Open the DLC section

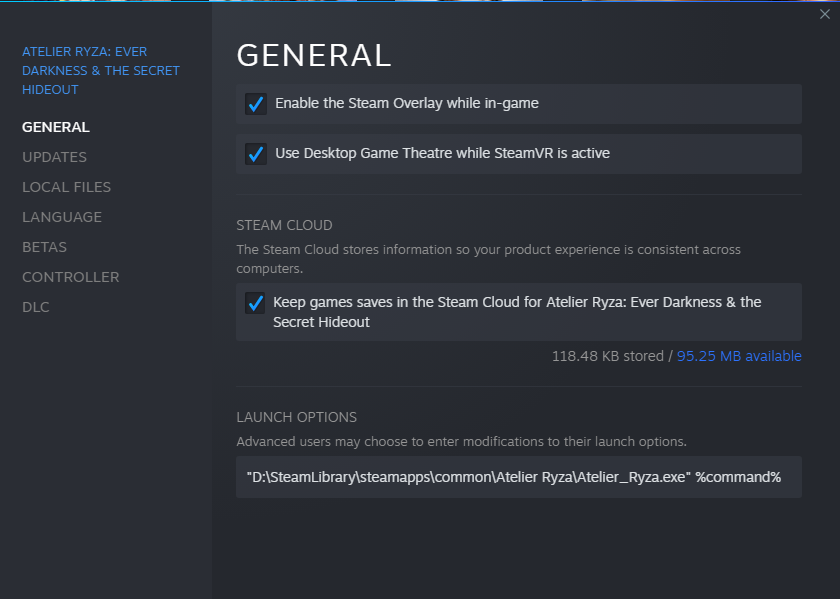36,307
